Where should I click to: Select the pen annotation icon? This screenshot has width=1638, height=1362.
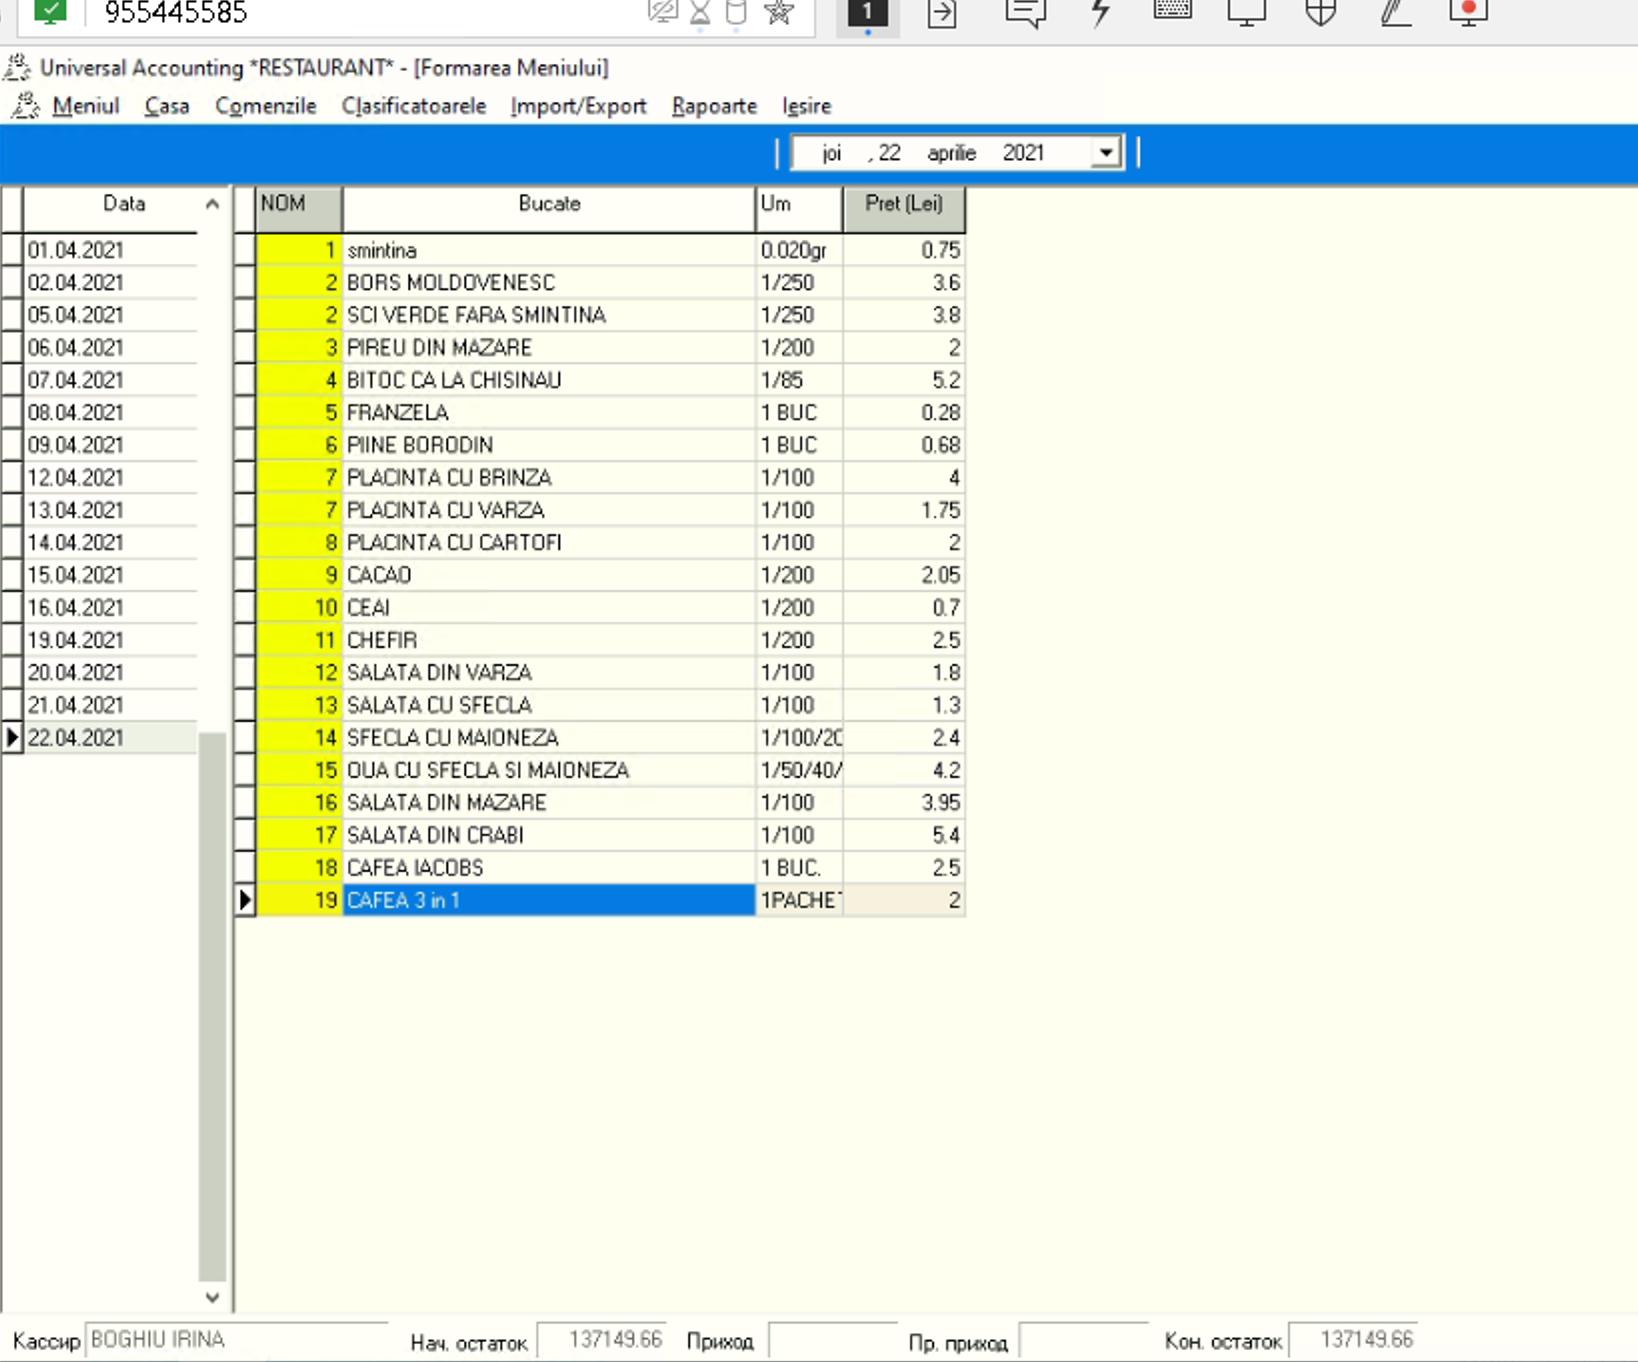pos(1396,13)
